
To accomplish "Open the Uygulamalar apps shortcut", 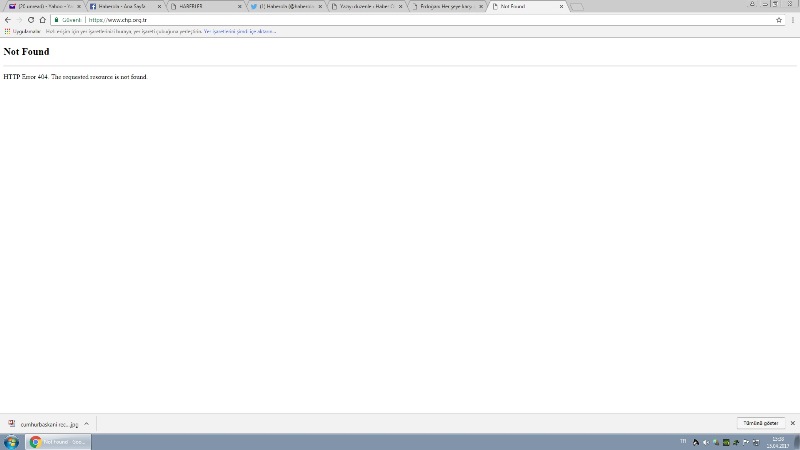I will pyautogui.click(x=22, y=31).
